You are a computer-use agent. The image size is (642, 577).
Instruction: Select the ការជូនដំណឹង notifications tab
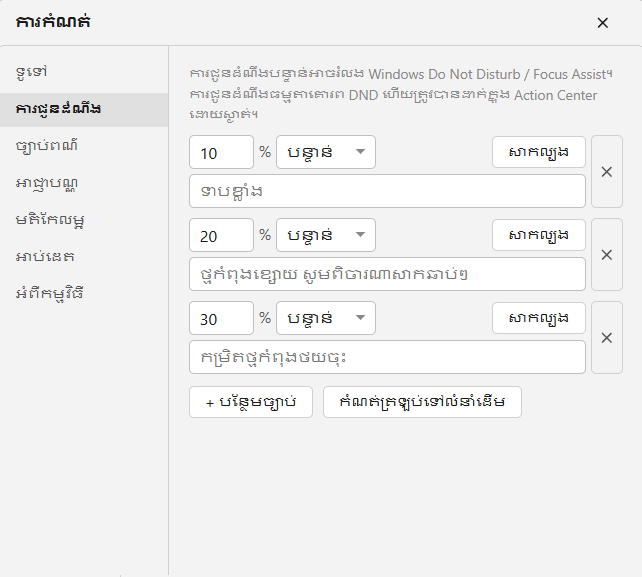(x=84, y=109)
